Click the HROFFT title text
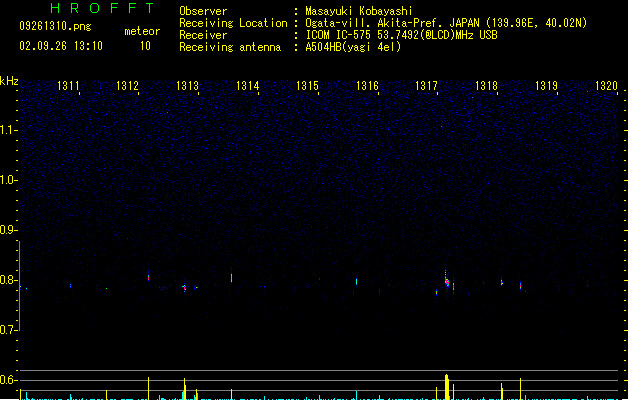The width and height of the screenshot is (629, 400). point(102,8)
